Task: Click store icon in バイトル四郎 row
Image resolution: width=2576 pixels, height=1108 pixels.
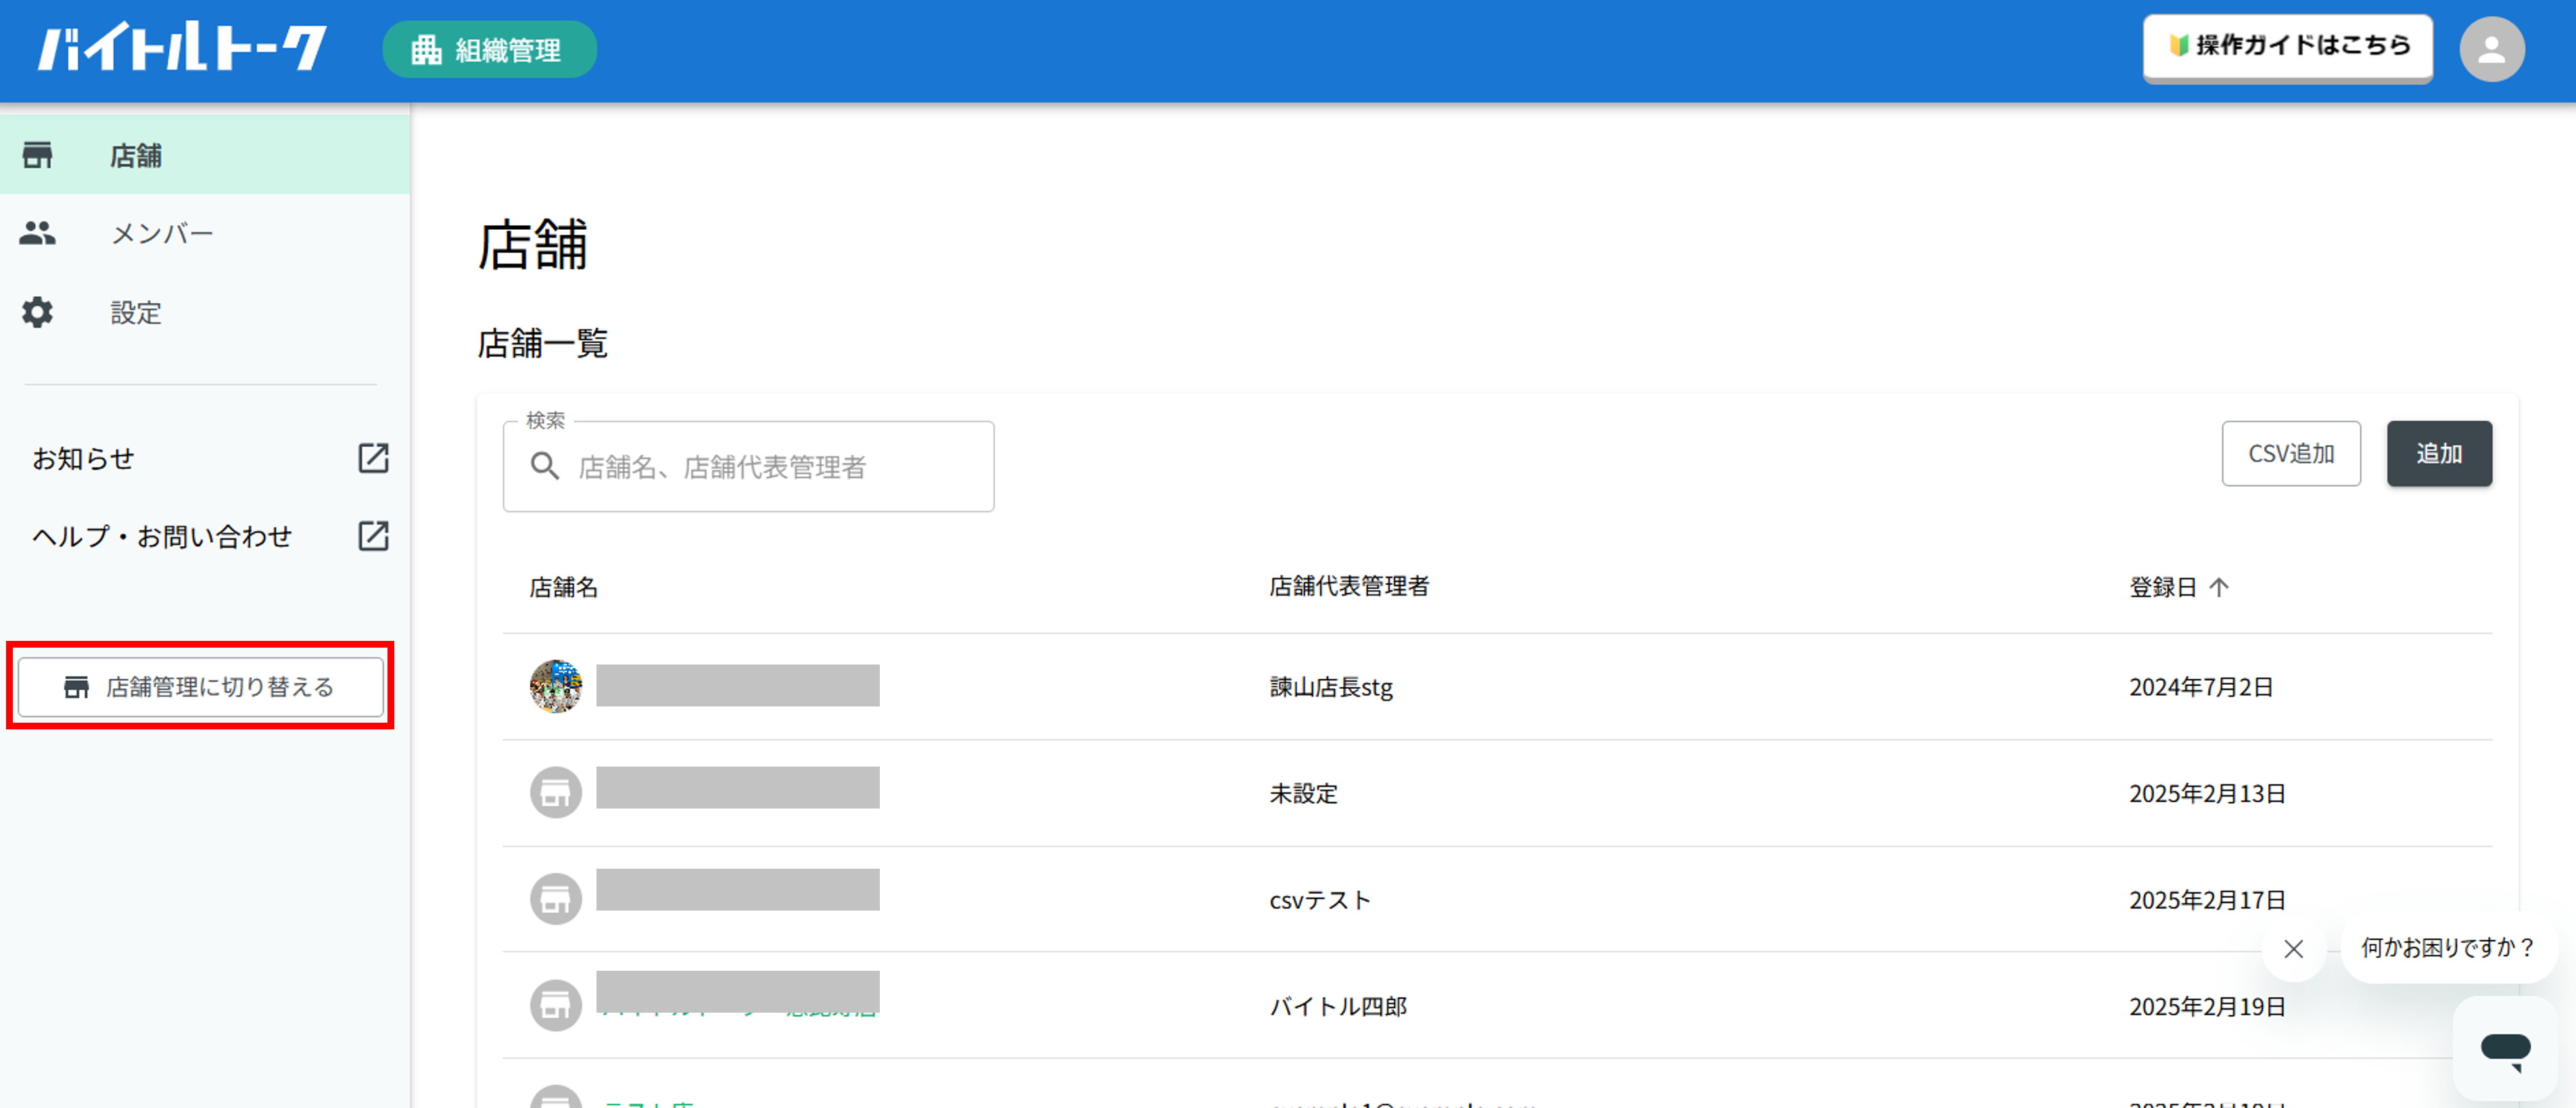Action: coord(555,1005)
